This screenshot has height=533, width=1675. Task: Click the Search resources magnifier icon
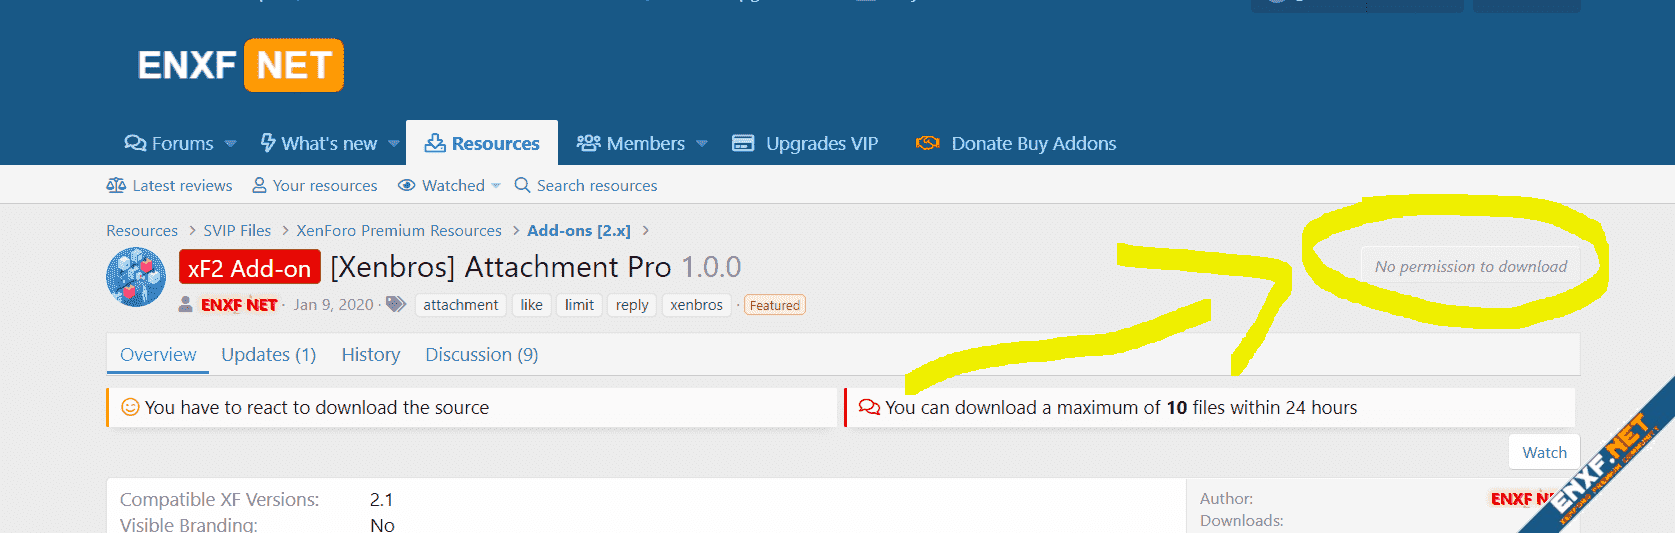522,185
